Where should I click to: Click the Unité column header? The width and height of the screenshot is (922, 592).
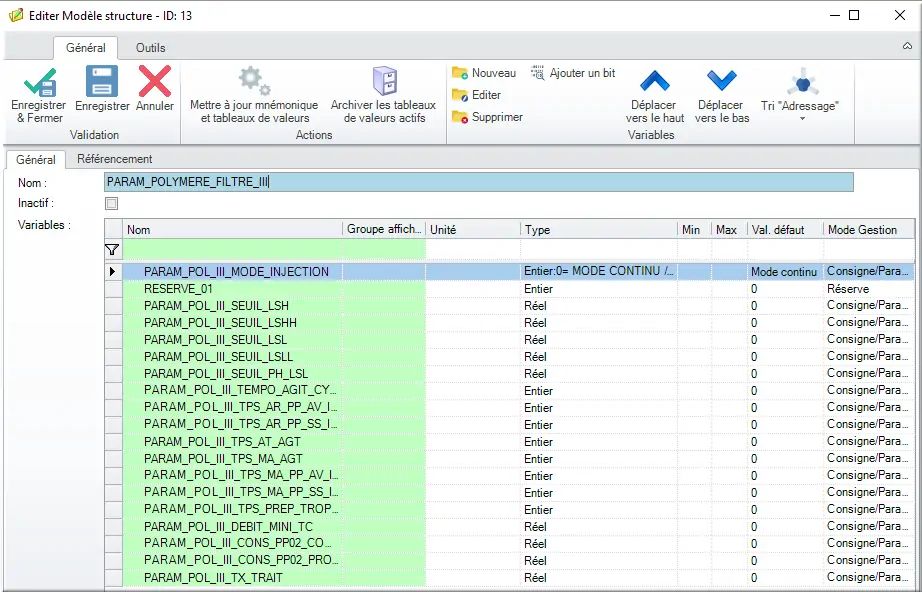pos(473,229)
